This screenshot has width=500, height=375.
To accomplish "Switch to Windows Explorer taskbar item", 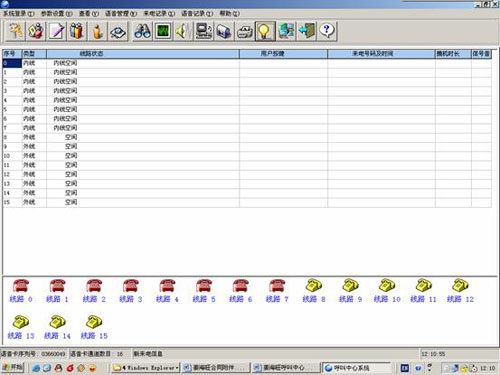I will point(146,368).
